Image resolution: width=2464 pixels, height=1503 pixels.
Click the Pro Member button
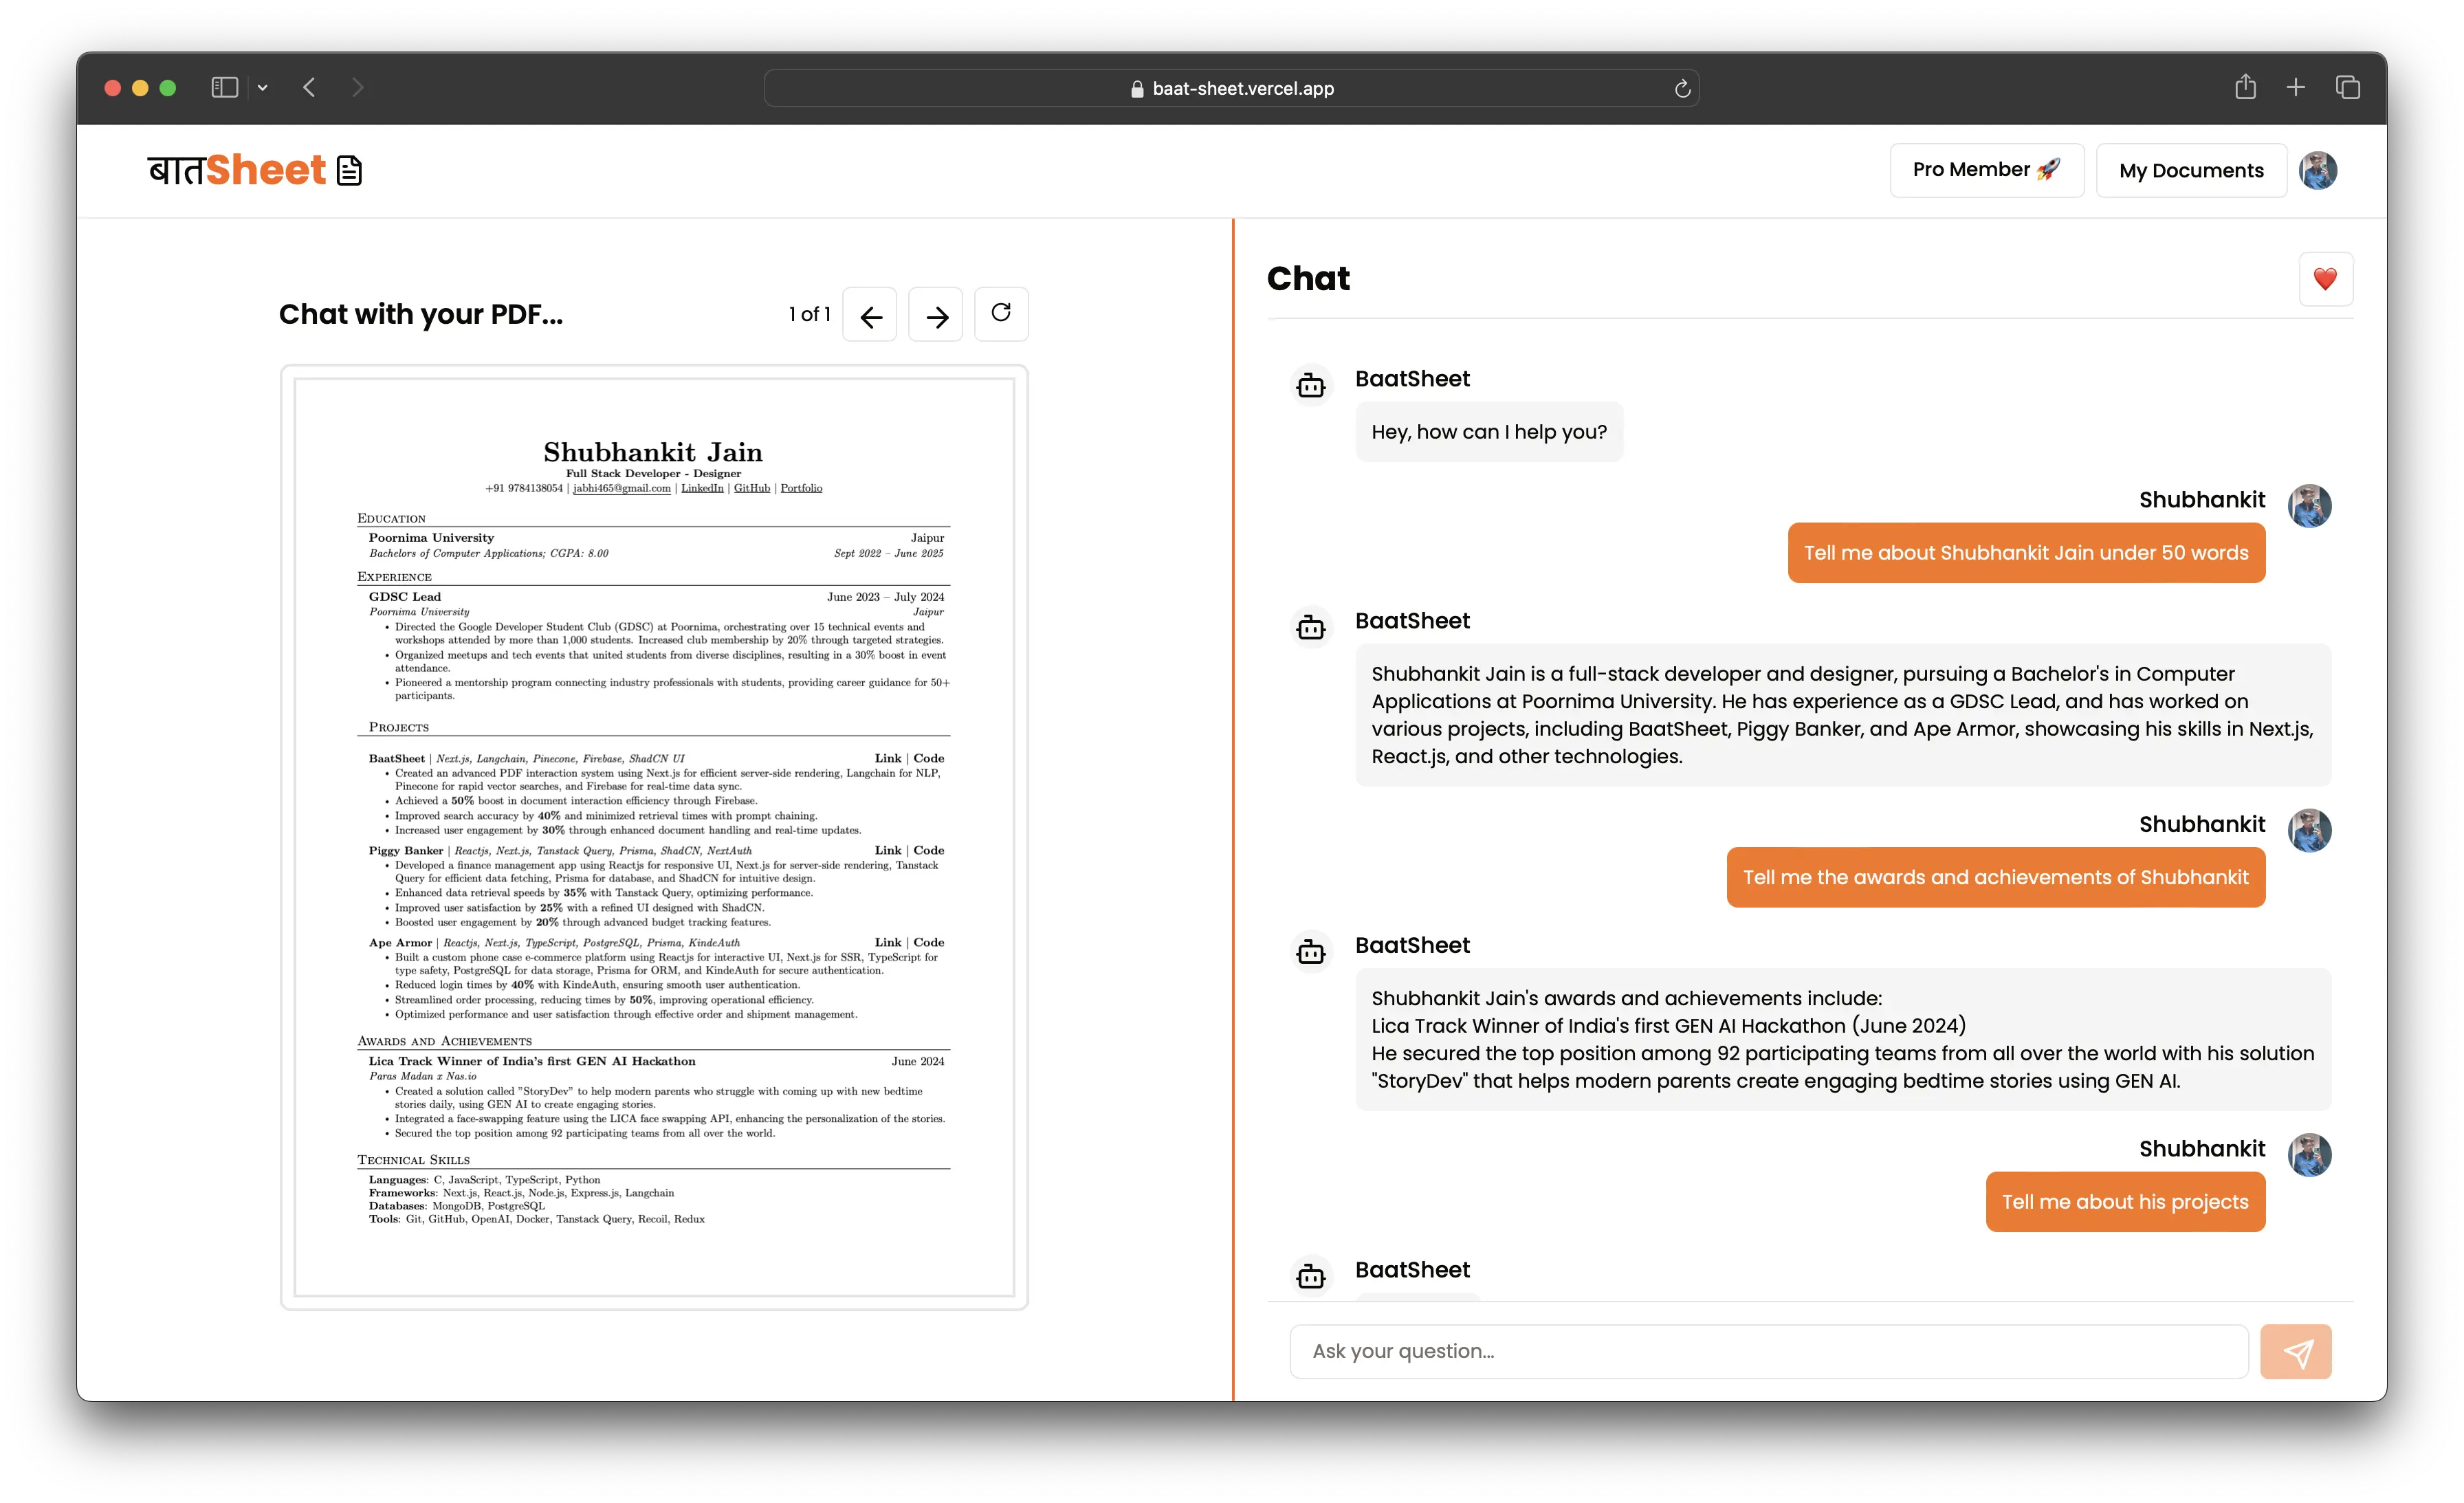1986,170
